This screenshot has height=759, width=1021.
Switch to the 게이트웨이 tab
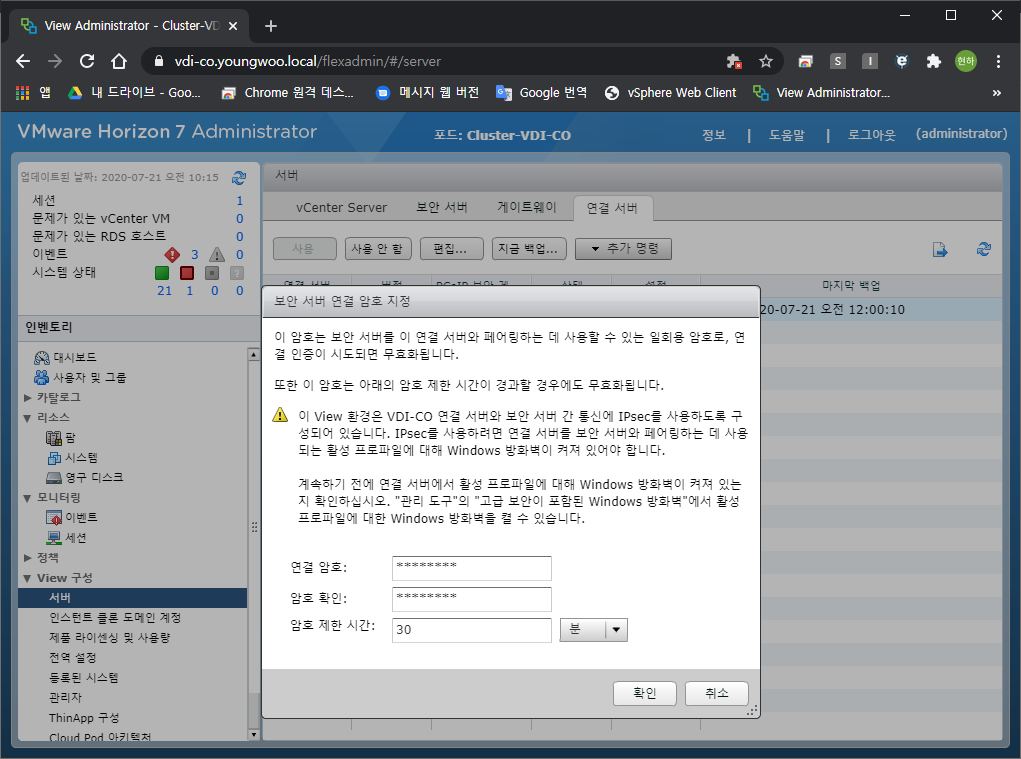click(x=527, y=208)
